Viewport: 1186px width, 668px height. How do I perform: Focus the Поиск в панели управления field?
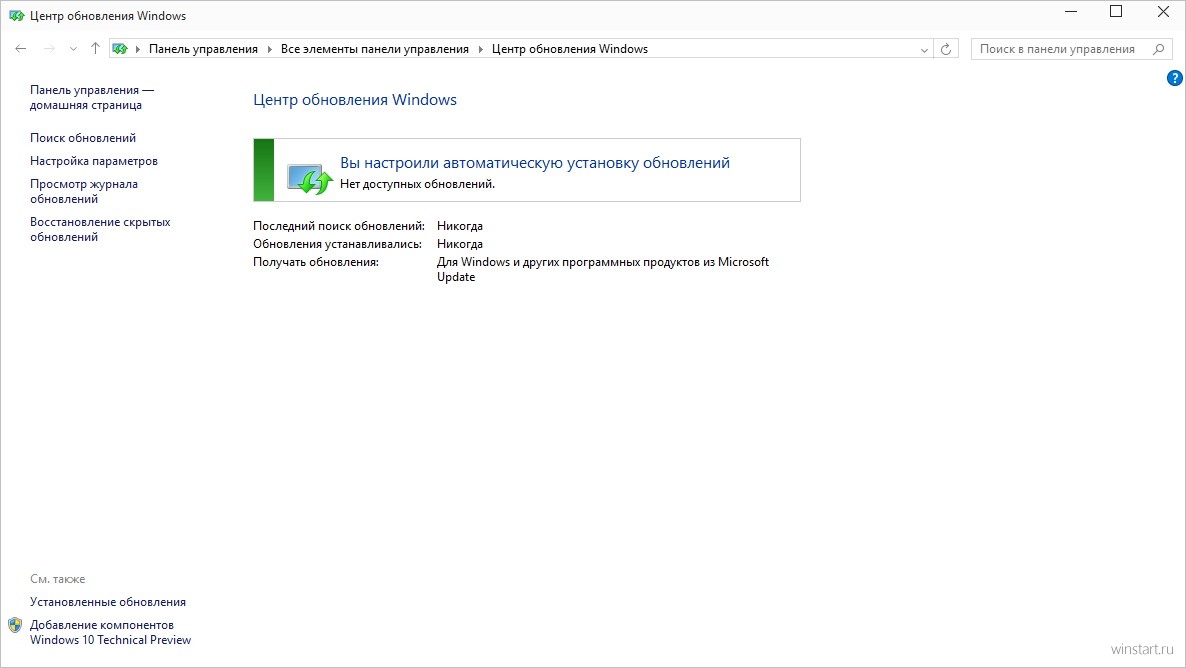(x=1071, y=49)
